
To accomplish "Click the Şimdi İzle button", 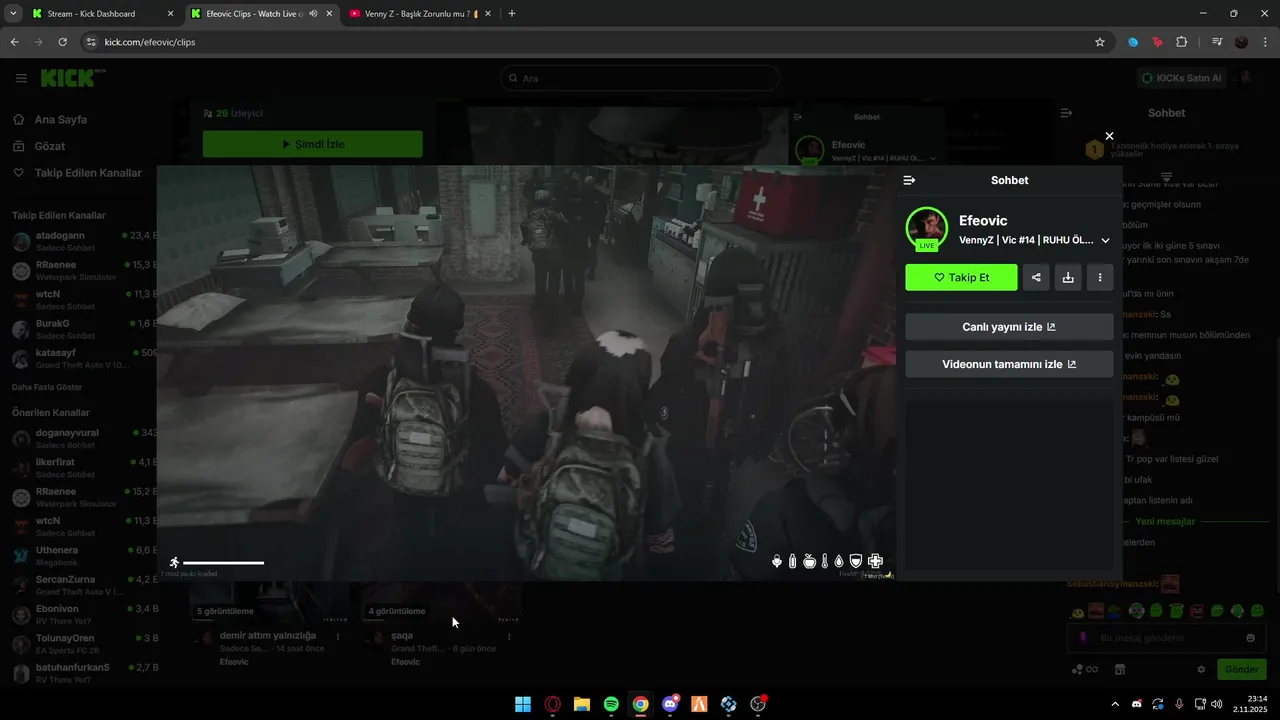I will pos(312,144).
